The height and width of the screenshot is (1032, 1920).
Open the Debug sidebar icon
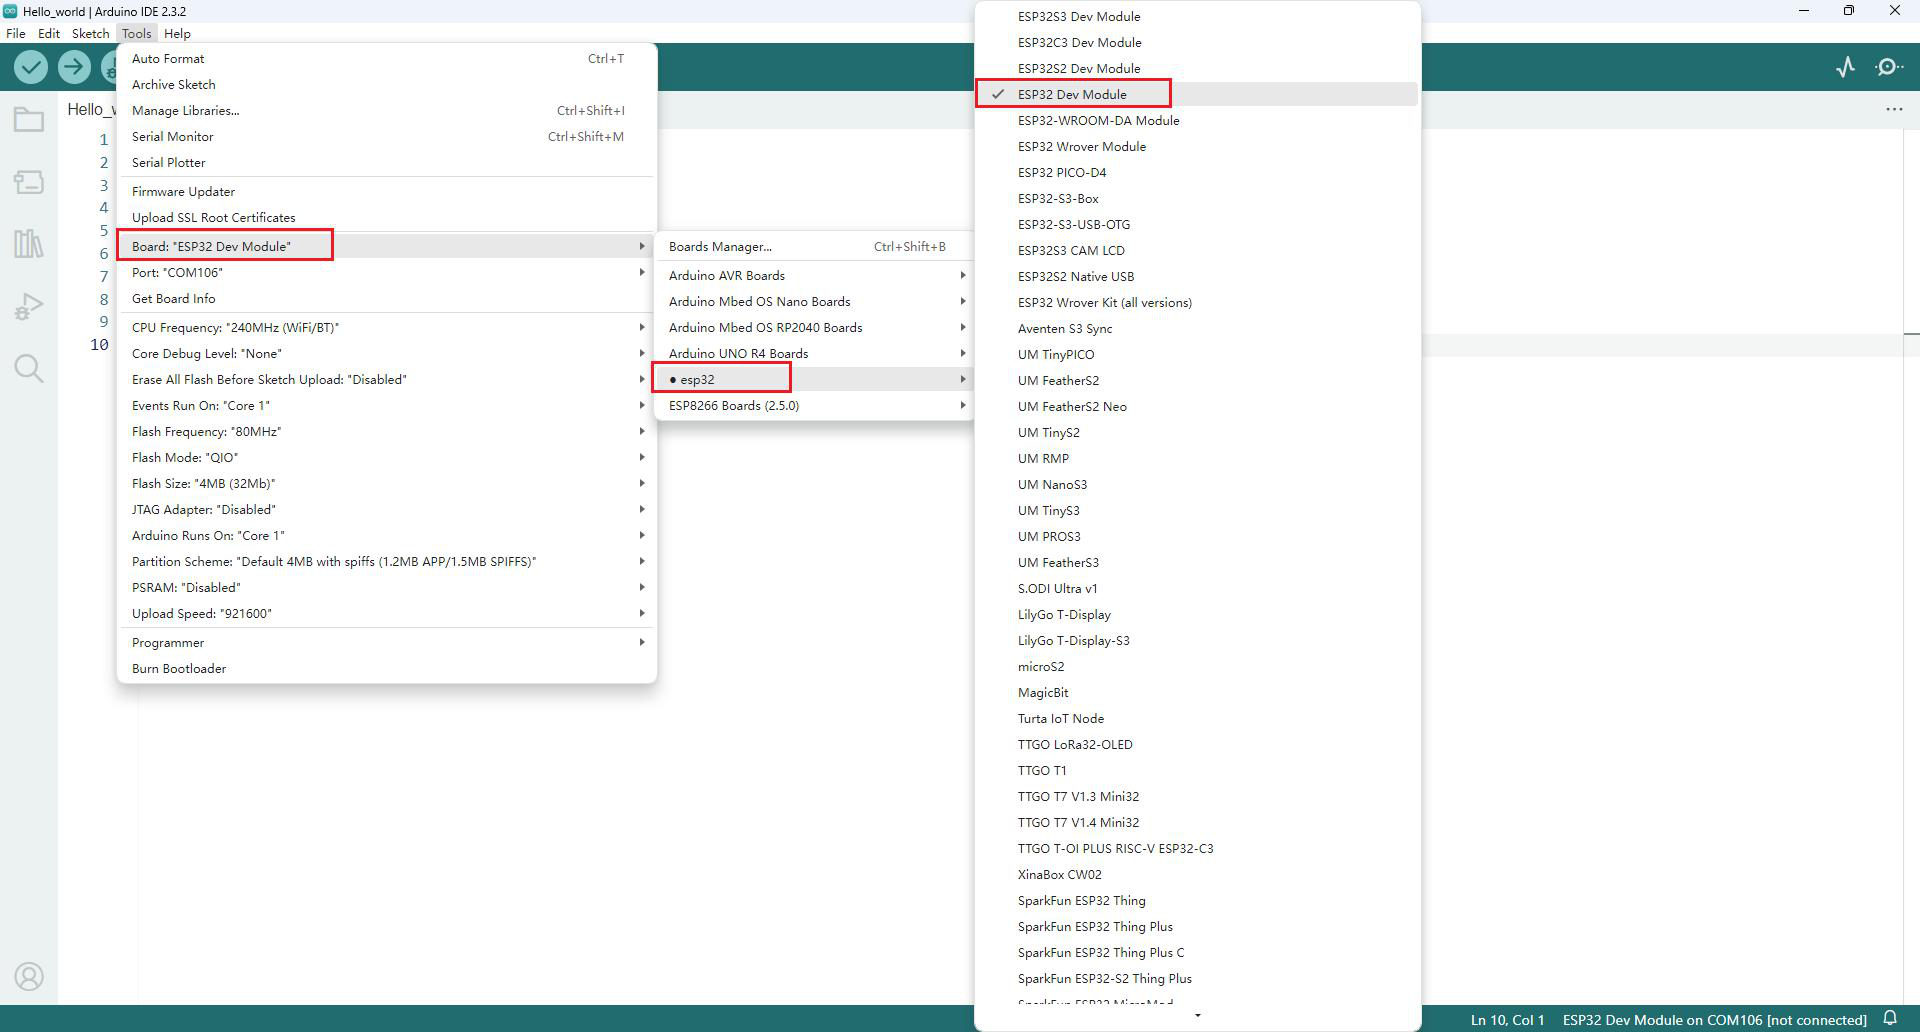tap(29, 306)
